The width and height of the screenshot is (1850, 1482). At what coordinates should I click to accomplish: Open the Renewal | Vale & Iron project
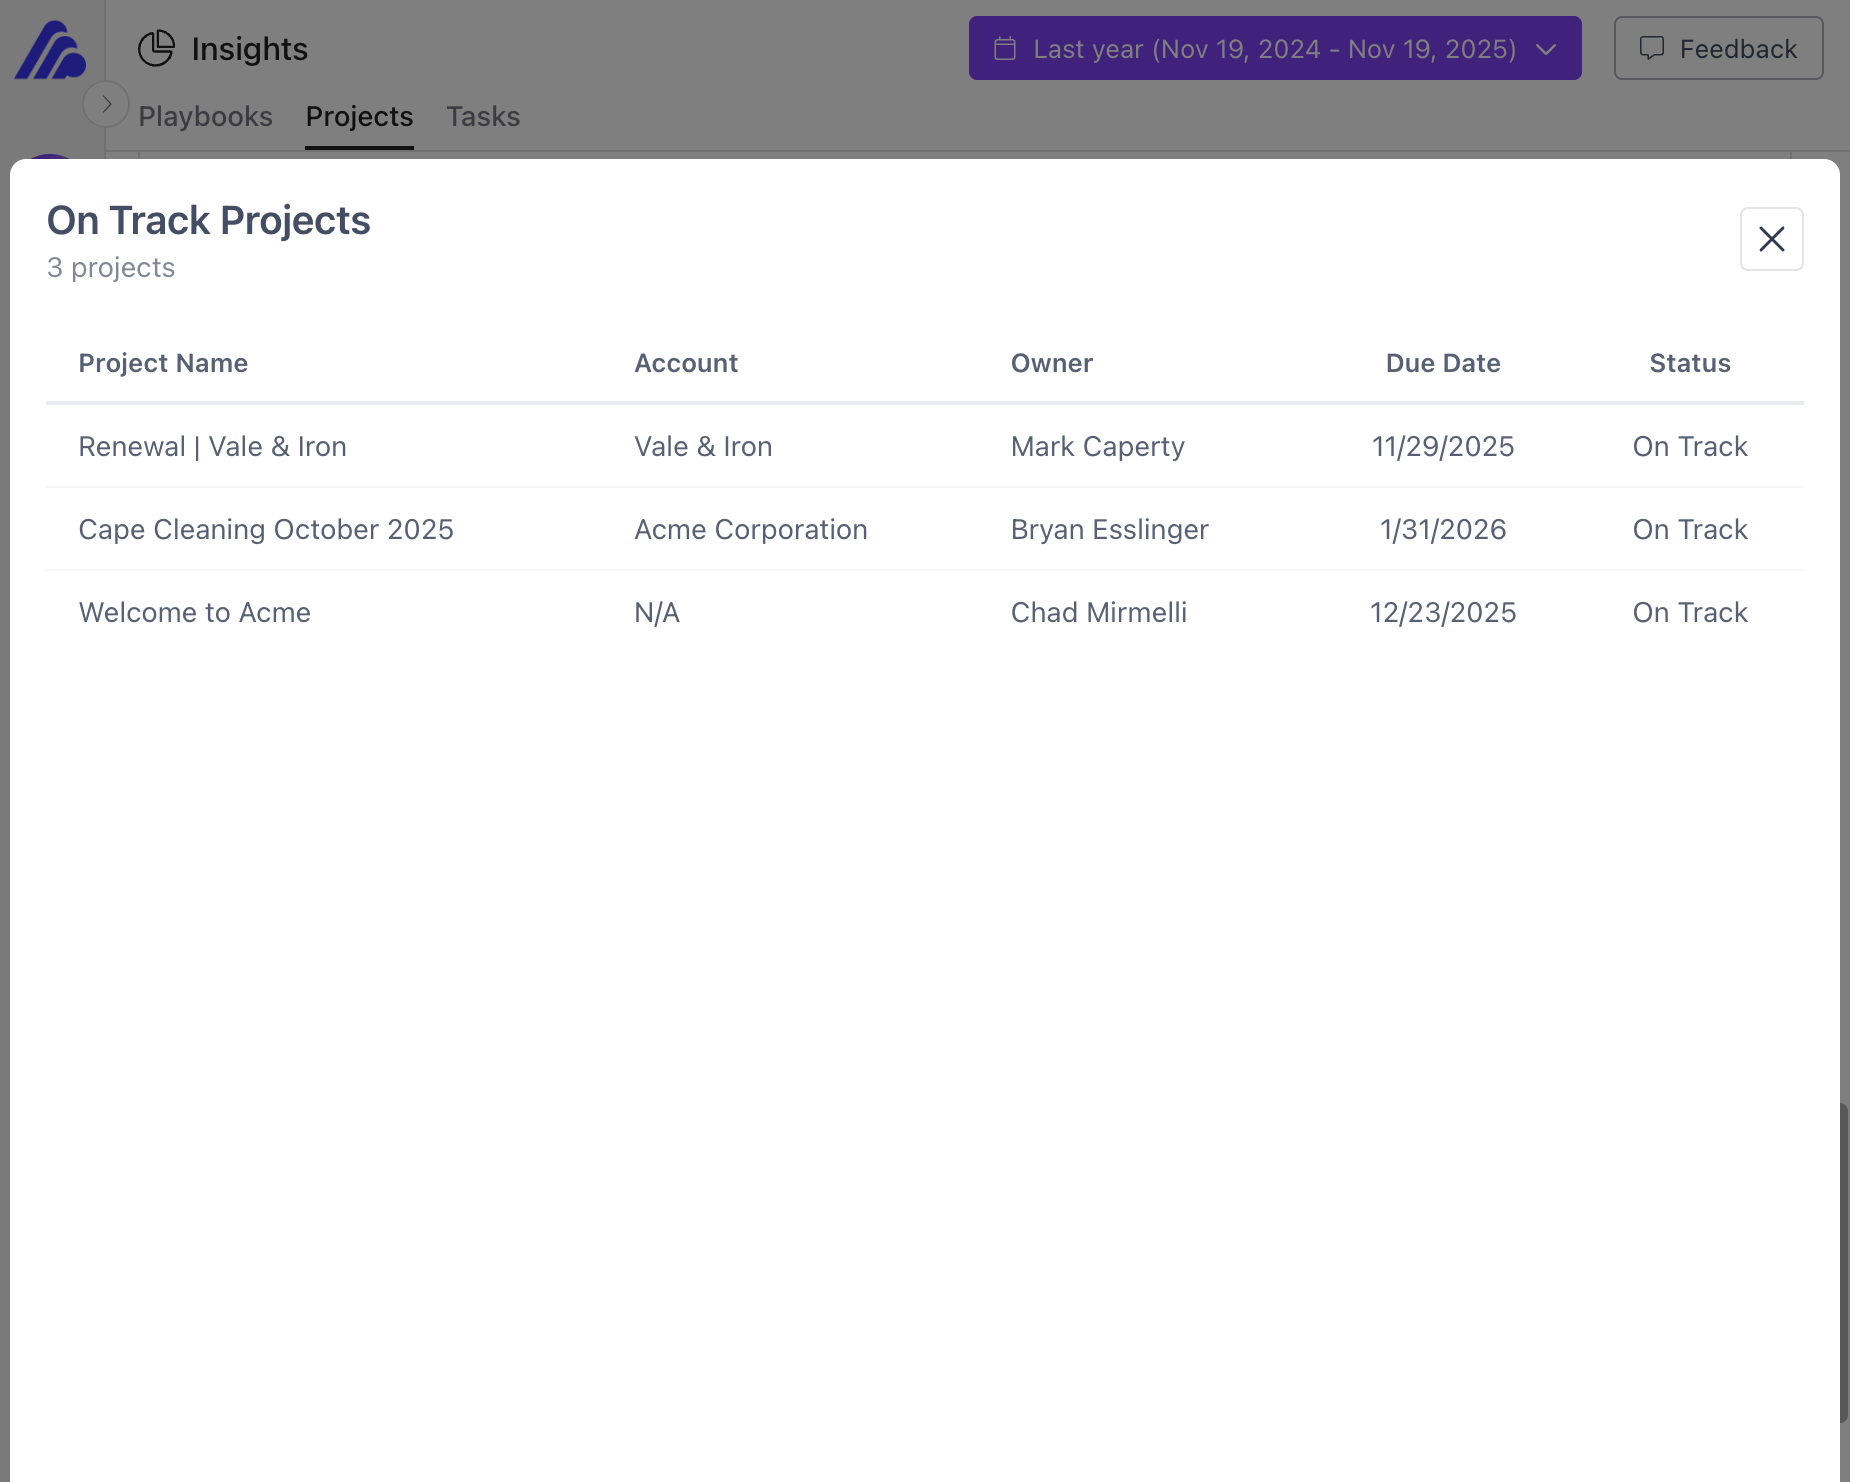click(x=212, y=447)
